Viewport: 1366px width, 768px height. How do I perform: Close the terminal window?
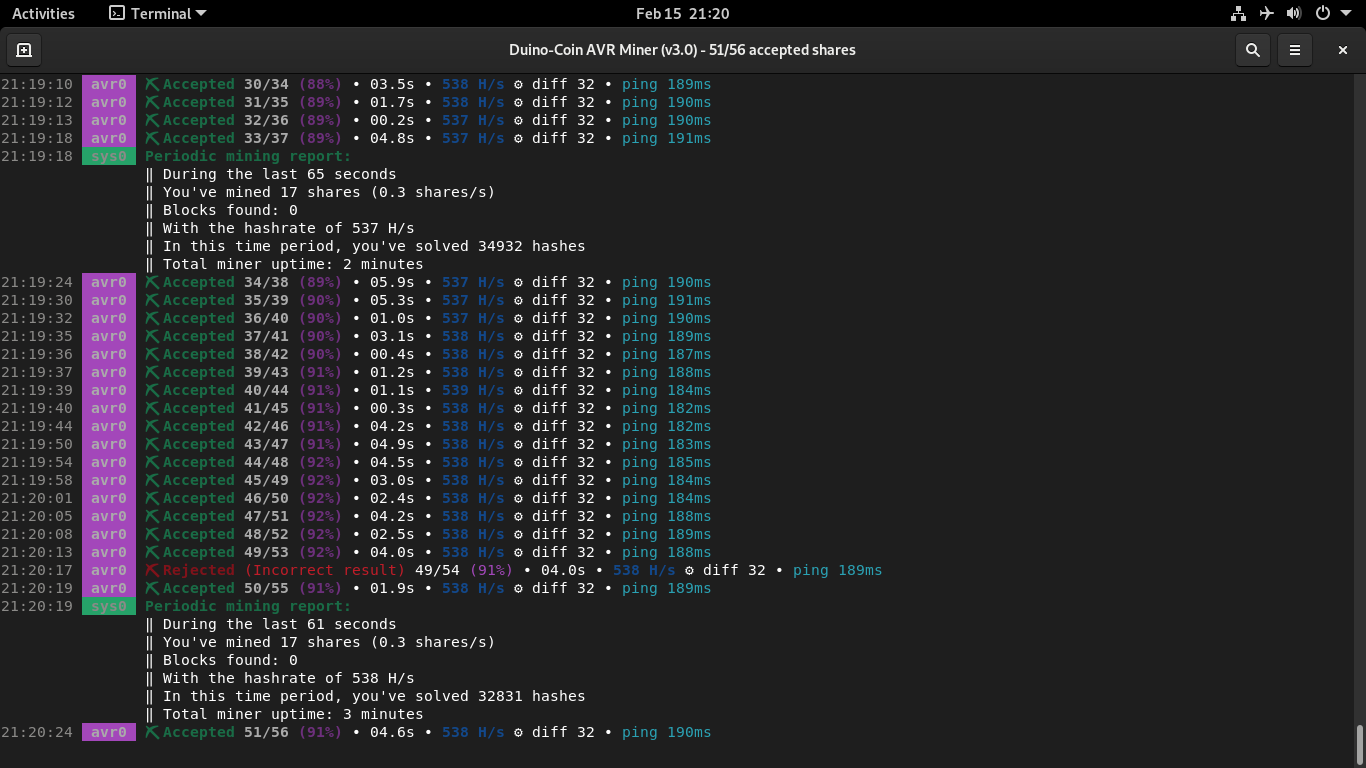[x=1343, y=50]
